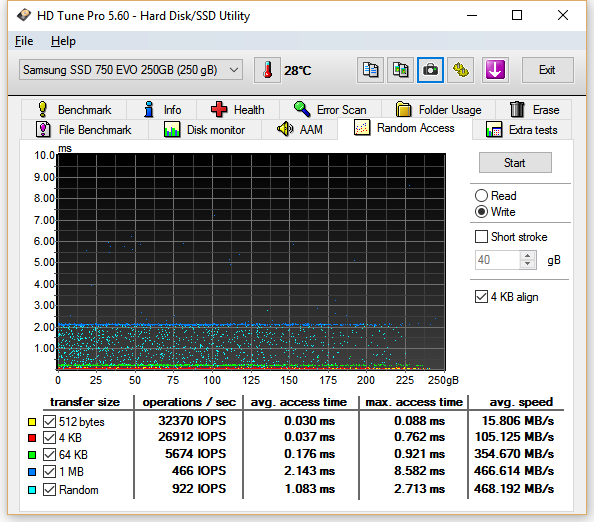Image resolution: width=594 pixels, height=522 pixels.
Task: Switch to the Benchmark tab
Action: [x=74, y=109]
